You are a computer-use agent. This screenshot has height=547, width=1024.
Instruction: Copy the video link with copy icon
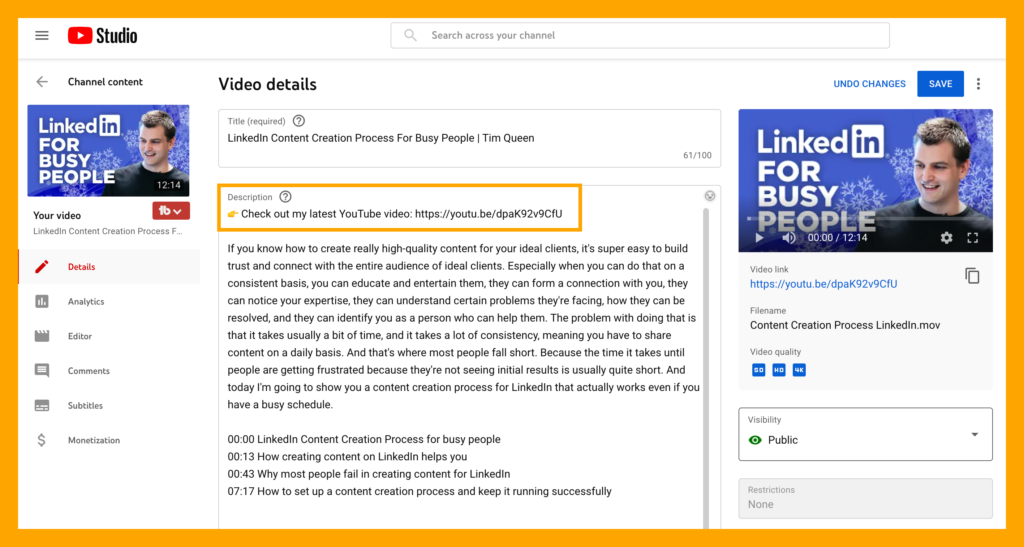click(972, 276)
